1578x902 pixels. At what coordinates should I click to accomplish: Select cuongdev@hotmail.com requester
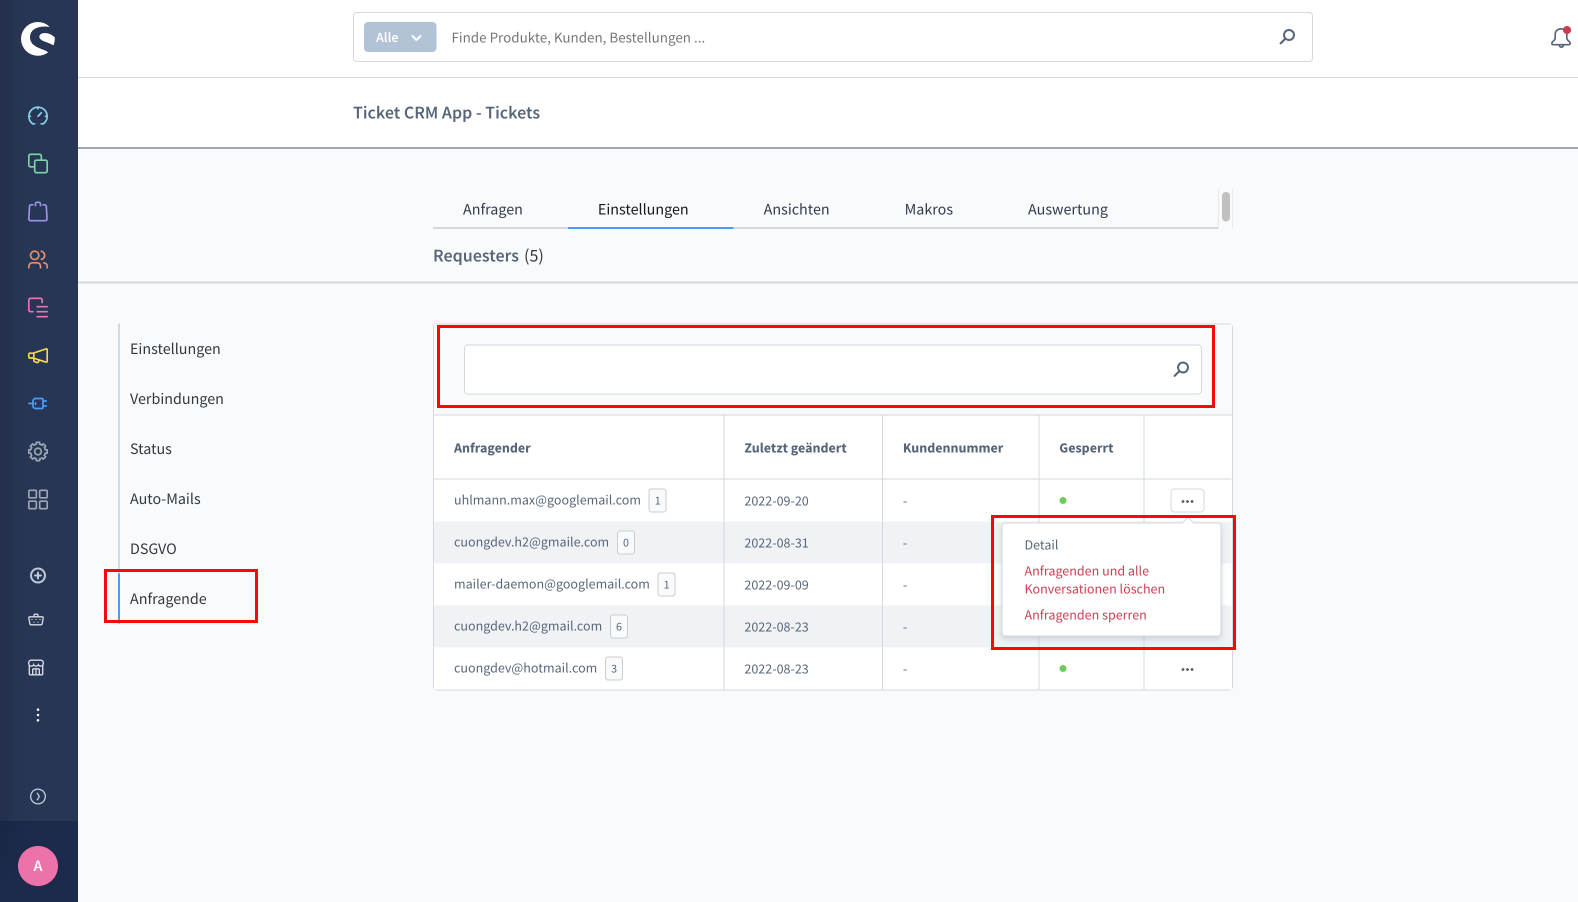point(525,668)
